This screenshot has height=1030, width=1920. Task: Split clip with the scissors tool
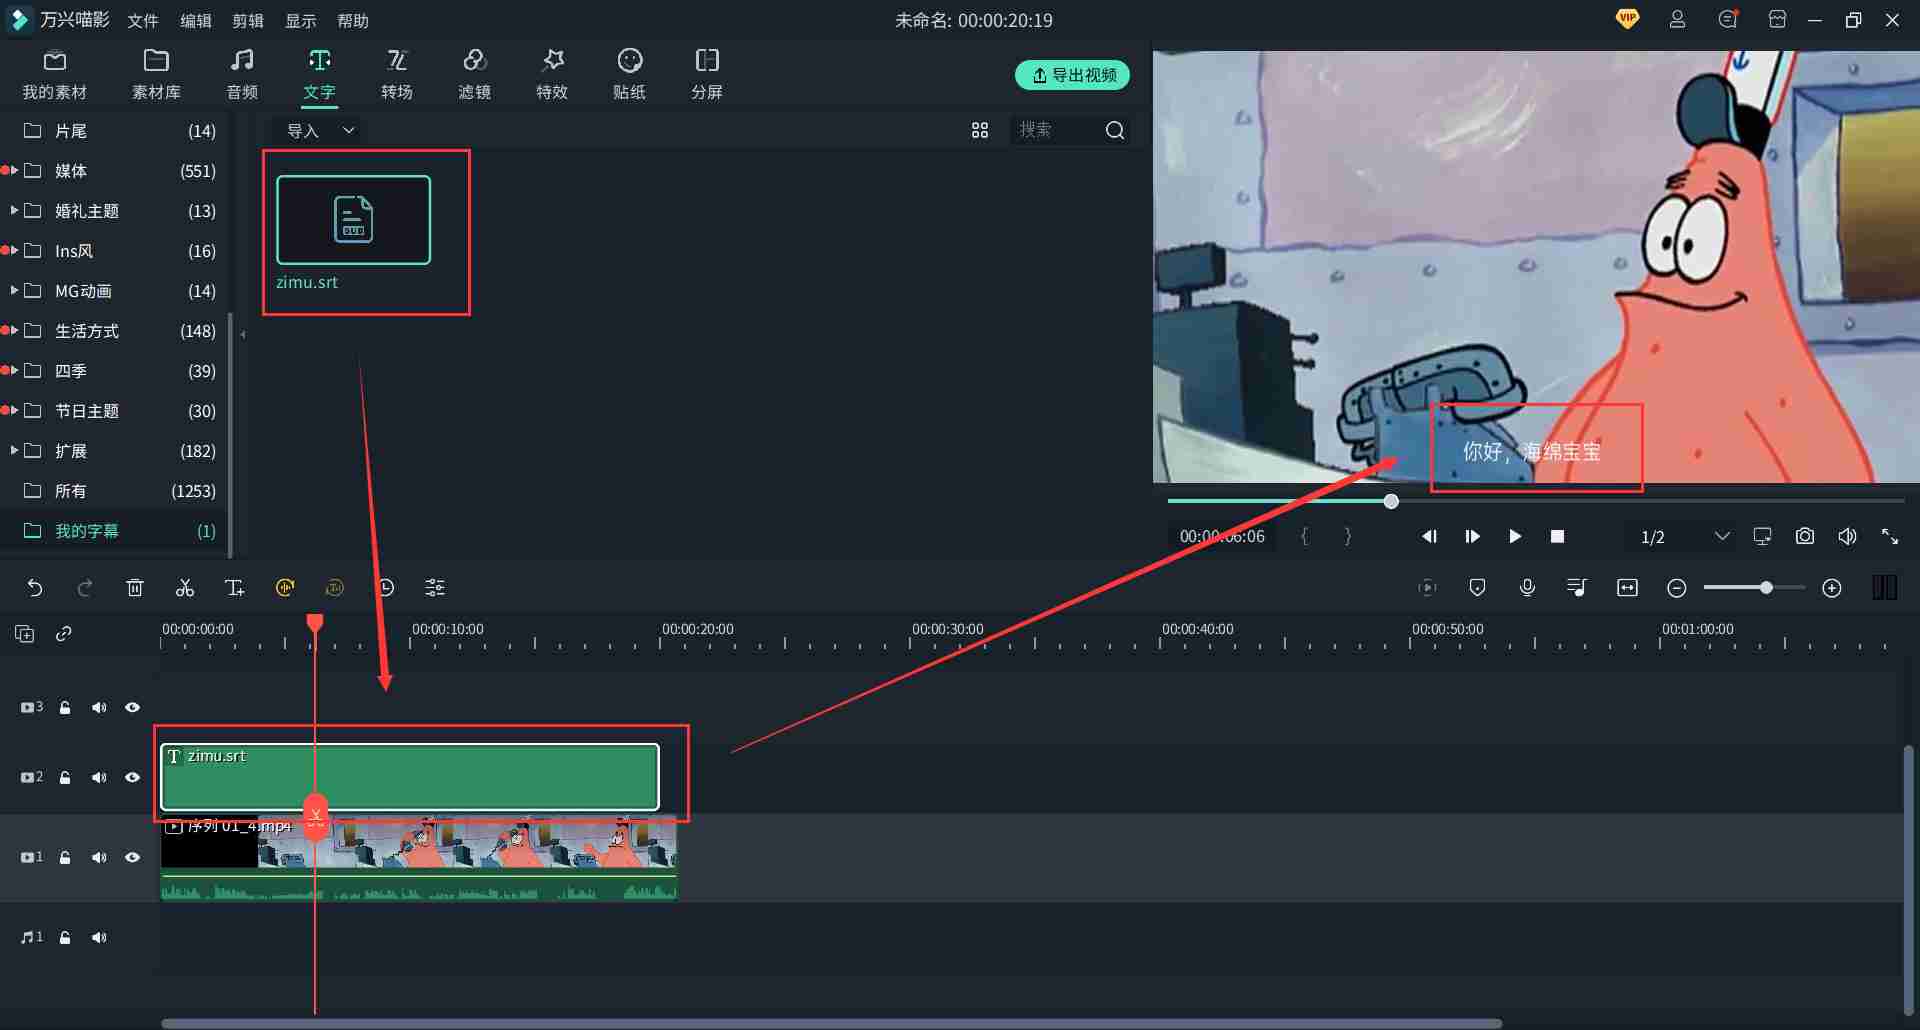(185, 588)
